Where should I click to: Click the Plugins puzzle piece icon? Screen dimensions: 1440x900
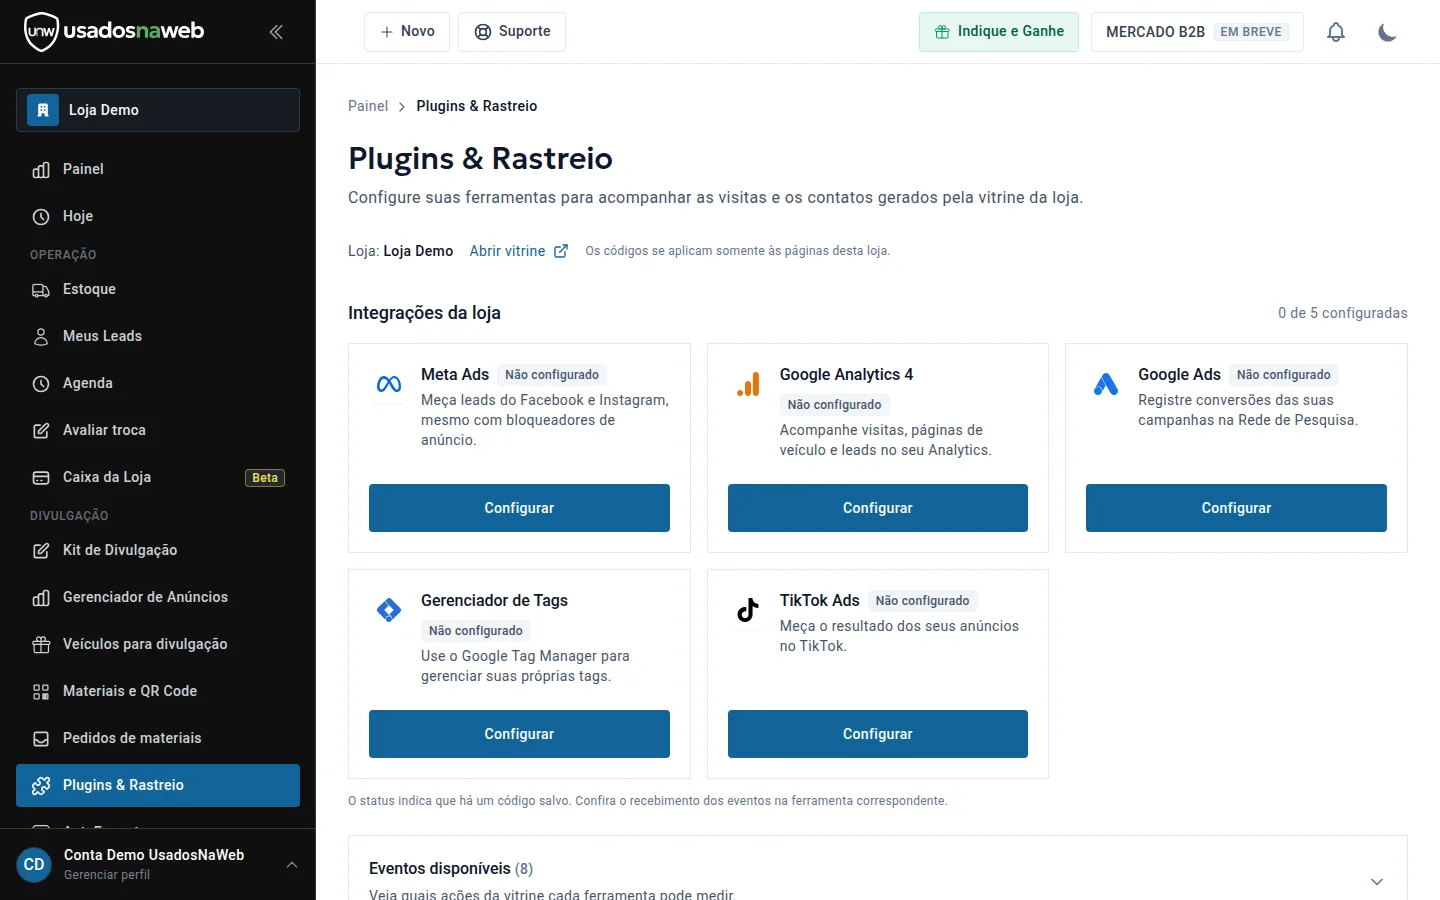pyautogui.click(x=41, y=786)
